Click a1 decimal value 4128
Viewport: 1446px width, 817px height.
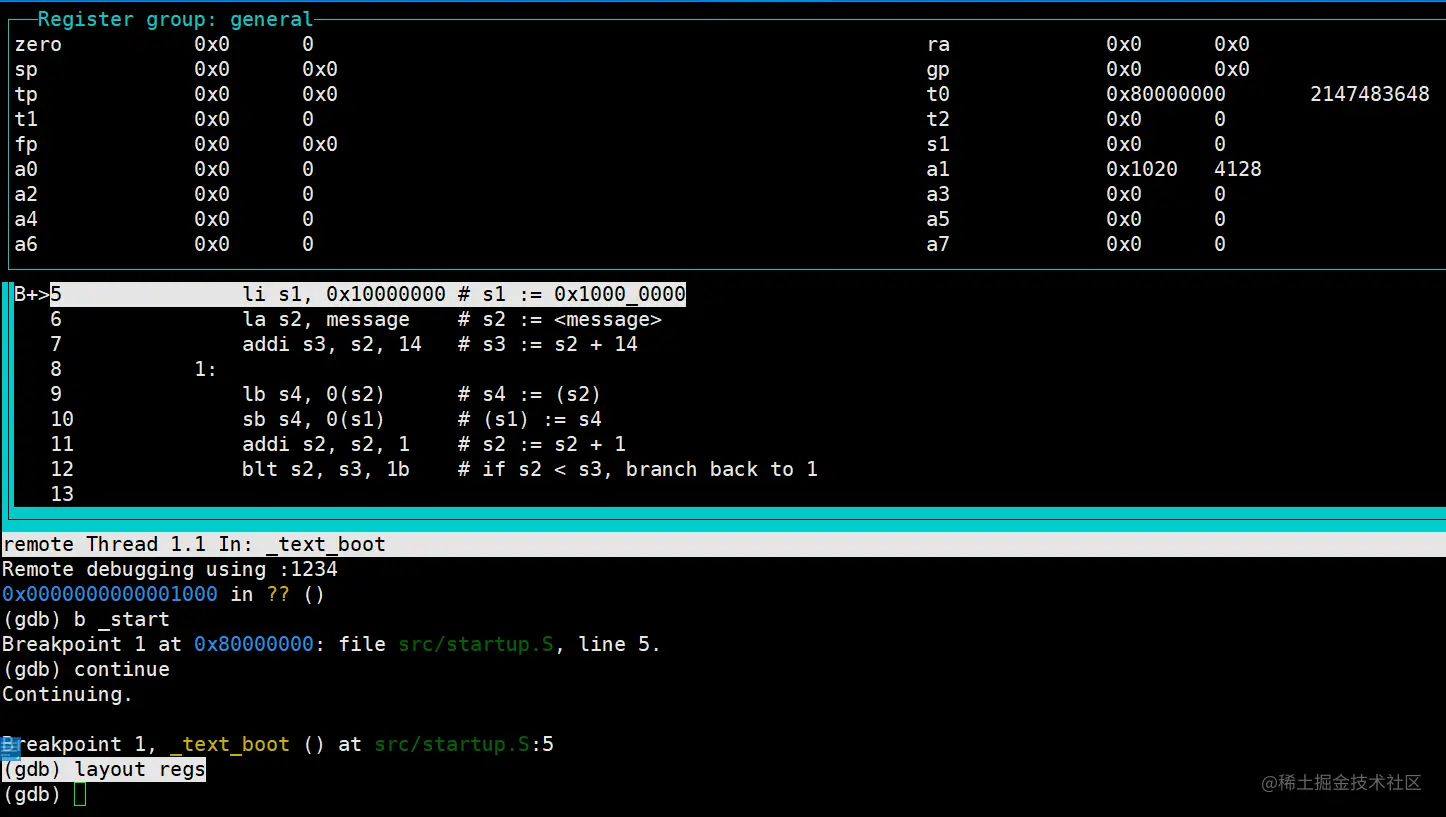(x=1238, y=169)
